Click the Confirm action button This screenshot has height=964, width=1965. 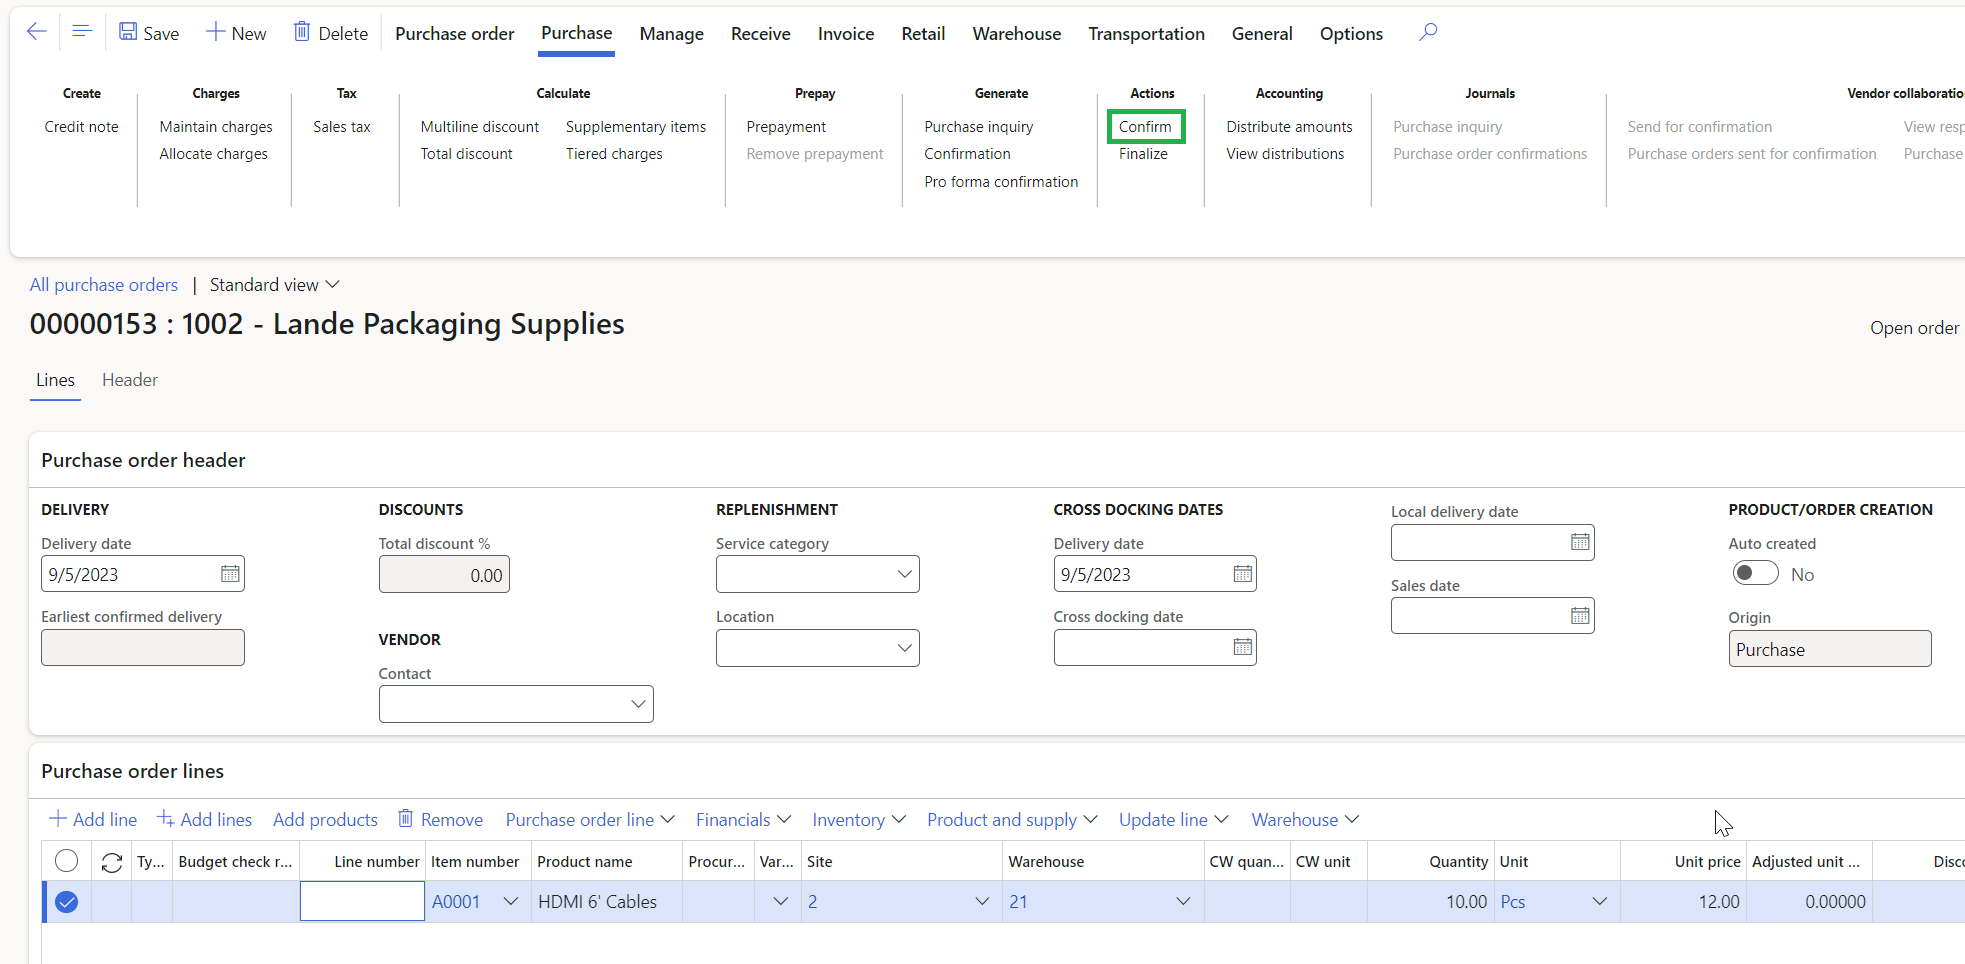point(1145,126)
